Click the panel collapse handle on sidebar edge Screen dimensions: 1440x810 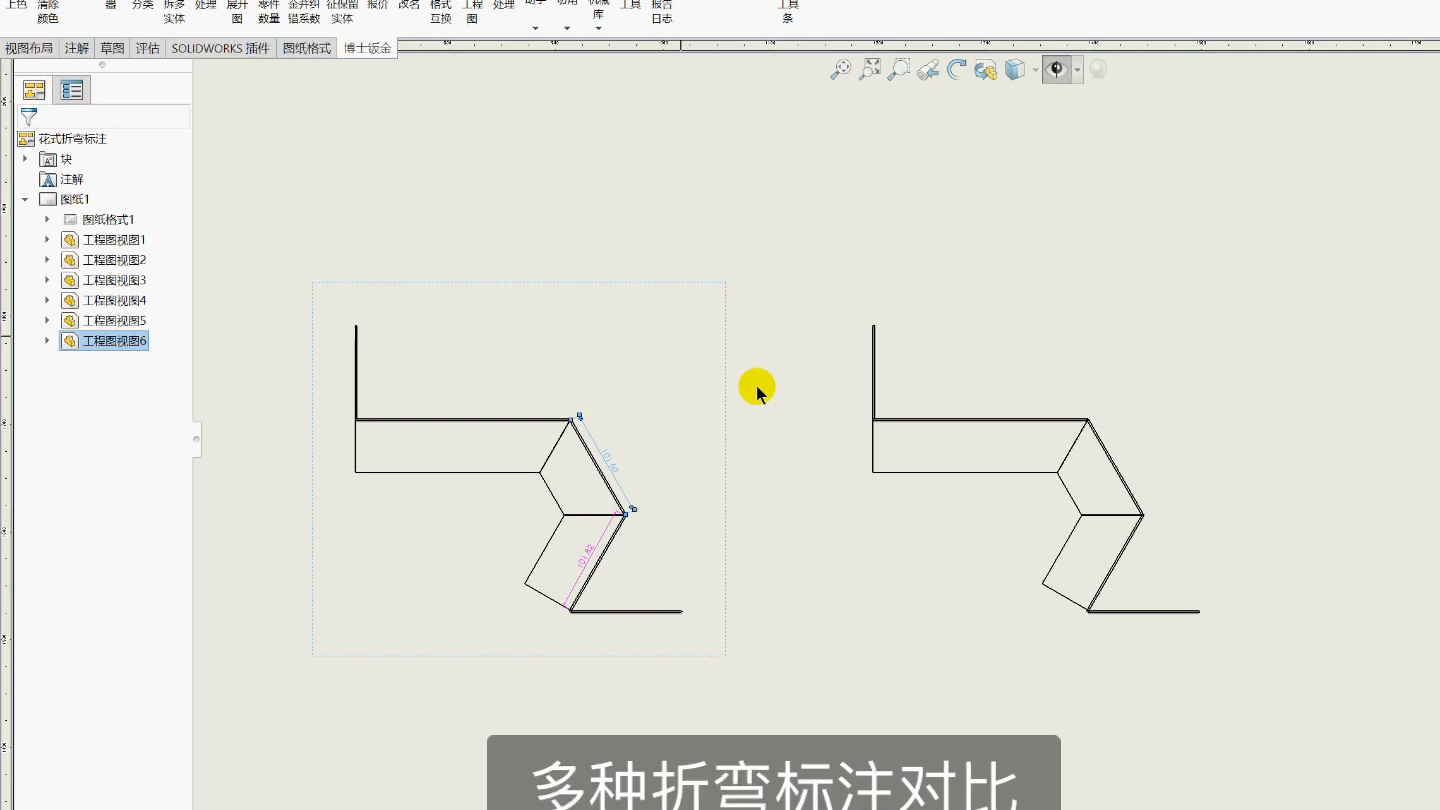coord(196,439)
